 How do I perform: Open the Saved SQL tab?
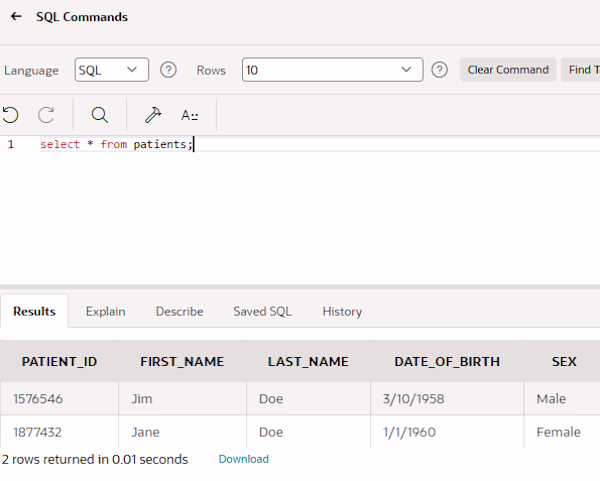click(x=262, y=311)
